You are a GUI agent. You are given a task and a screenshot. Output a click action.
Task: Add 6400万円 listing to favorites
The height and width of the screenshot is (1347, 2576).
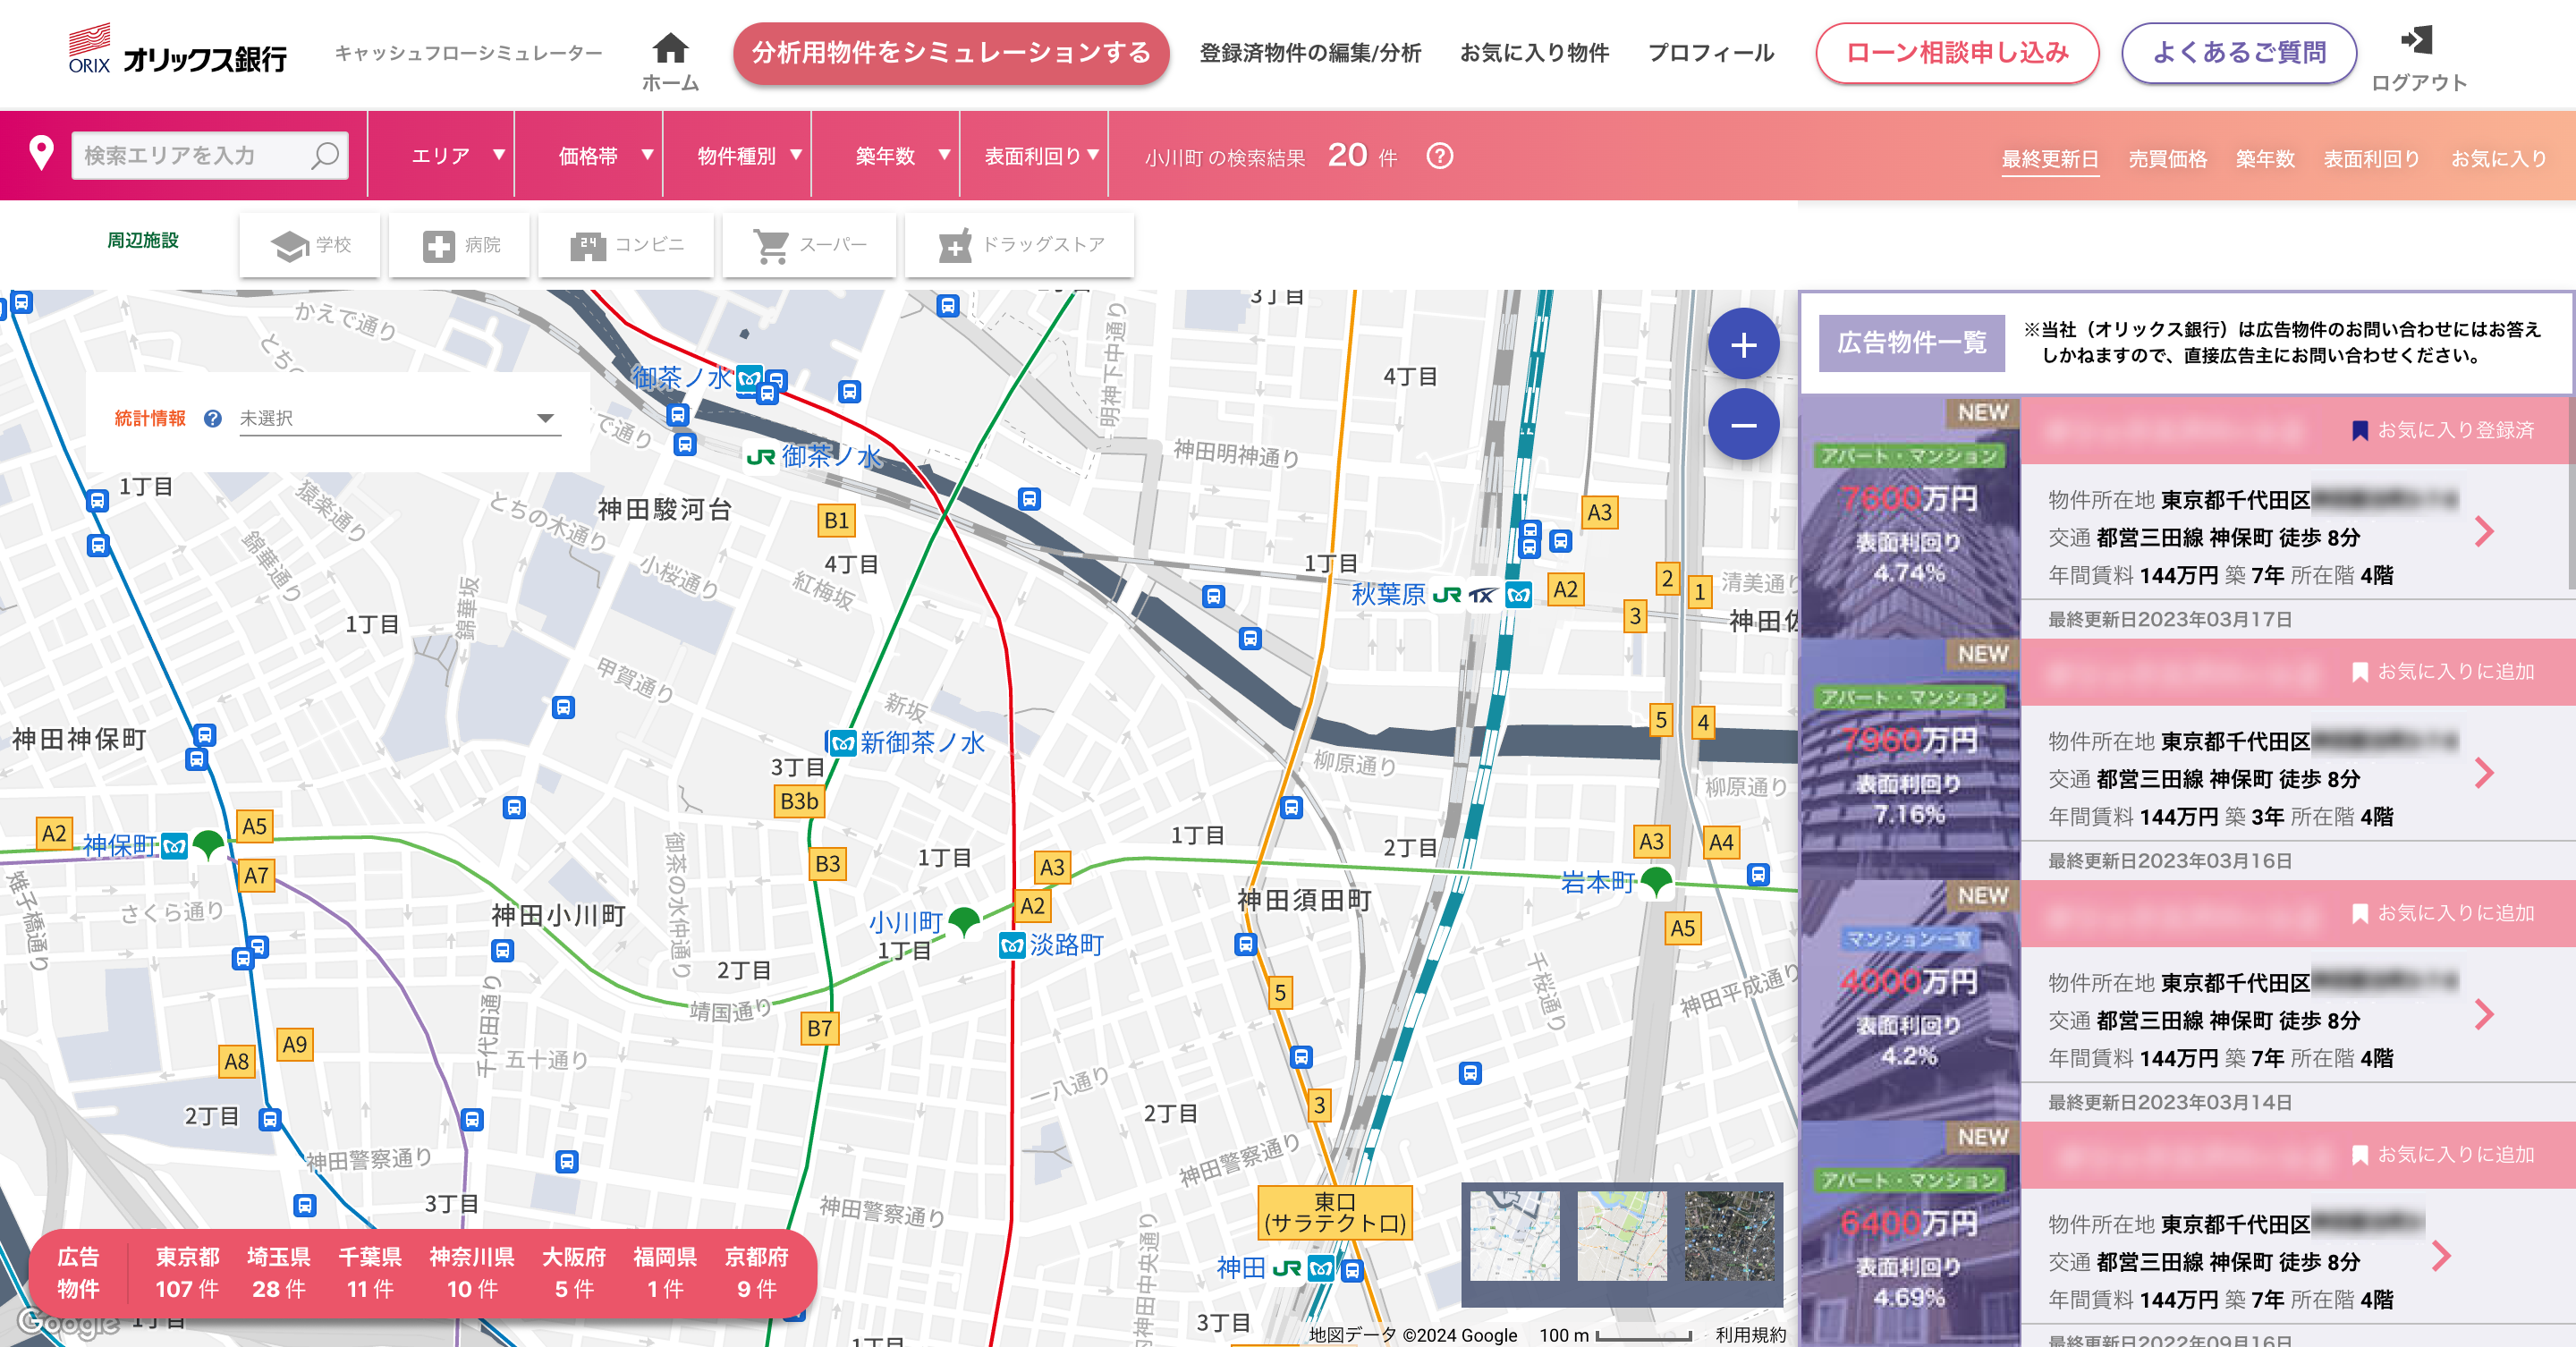(2442, 1155)
